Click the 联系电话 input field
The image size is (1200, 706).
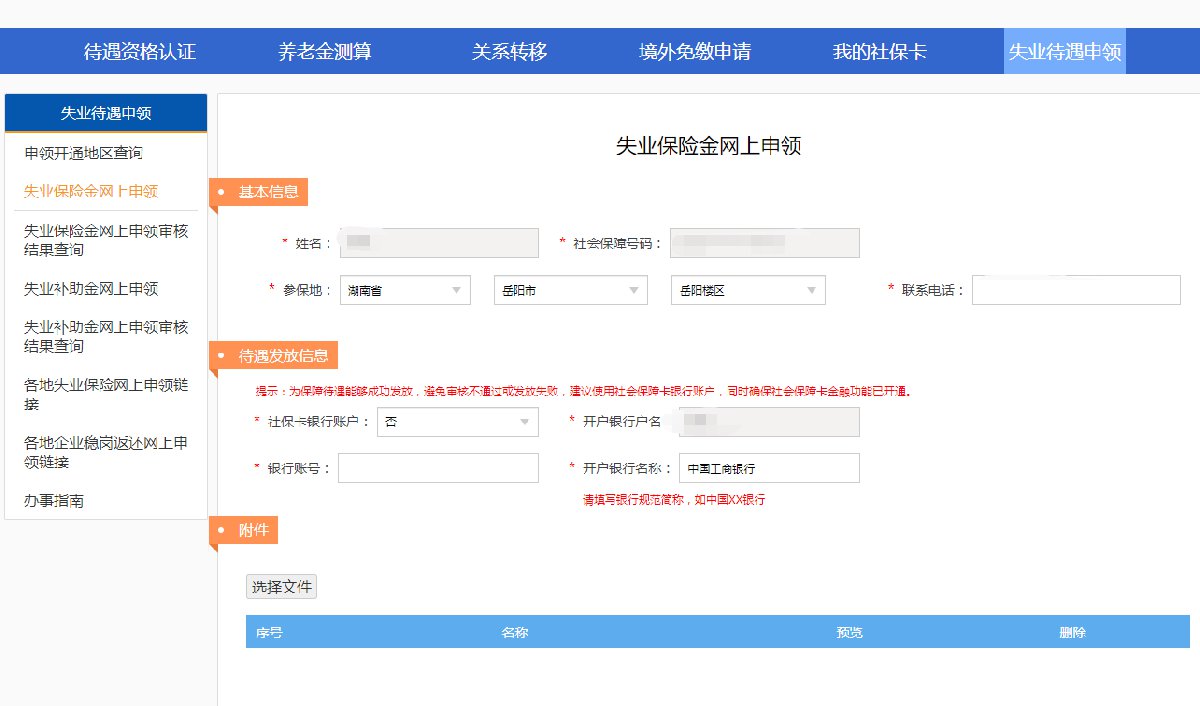[1076, 290]
